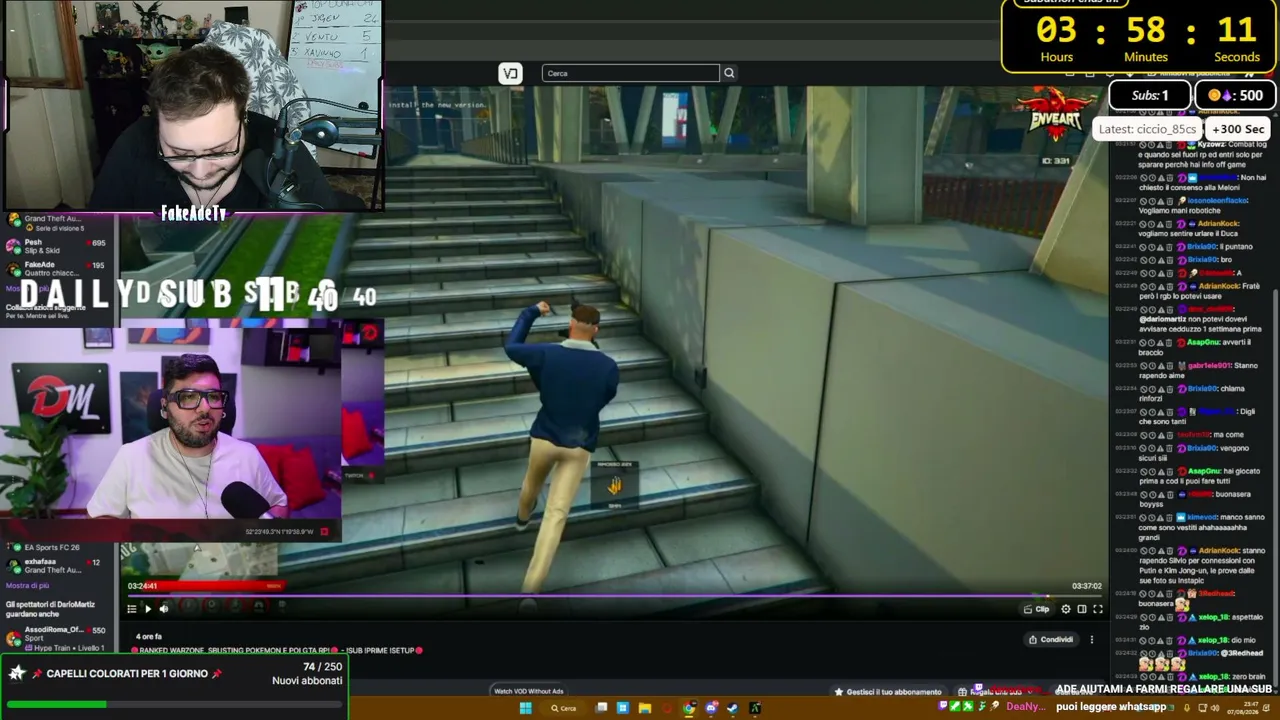Image resolution: width=1280 pixels, height=720 pixels.
Task: Click the Subs: 1 counter widget
Action: [x=1150, y=95]
